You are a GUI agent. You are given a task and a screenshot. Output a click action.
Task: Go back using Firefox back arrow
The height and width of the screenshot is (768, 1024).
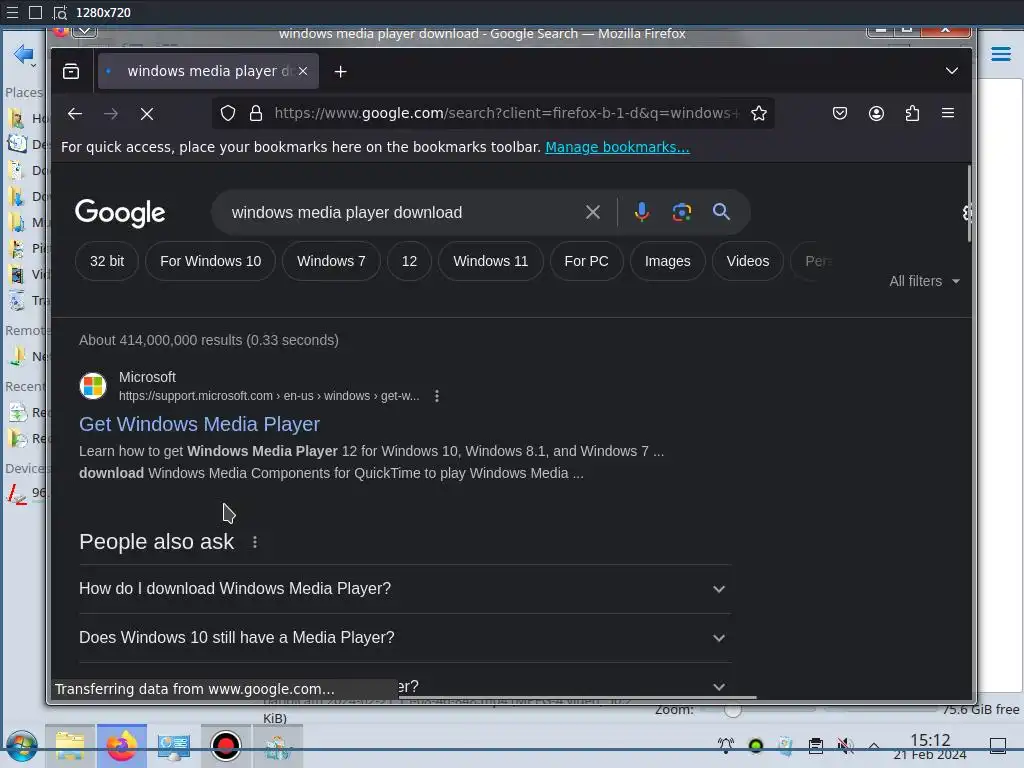point(74,114)
